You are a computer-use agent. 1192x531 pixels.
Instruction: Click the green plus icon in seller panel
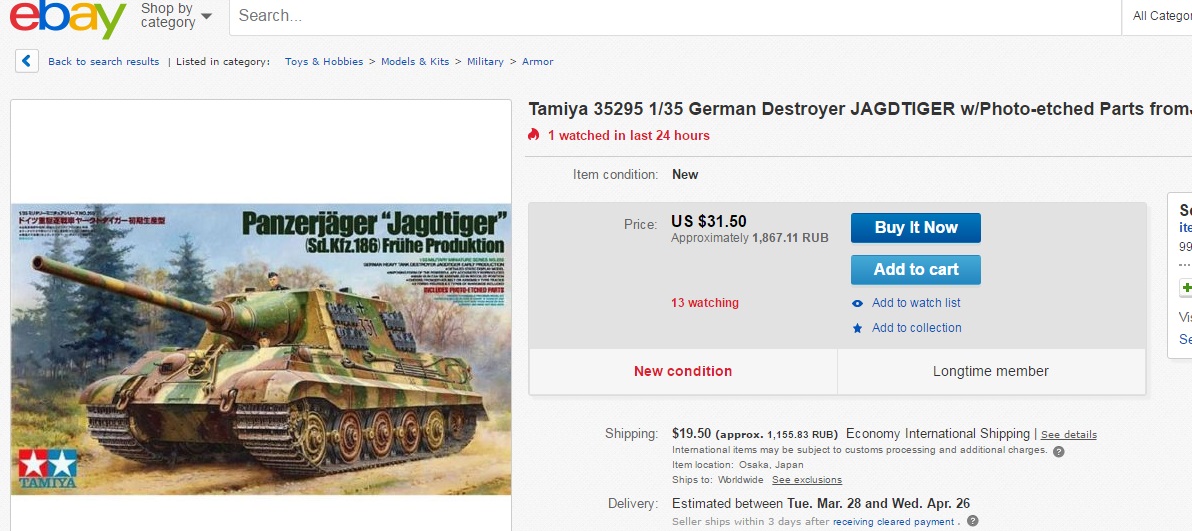coord(1186,288)
